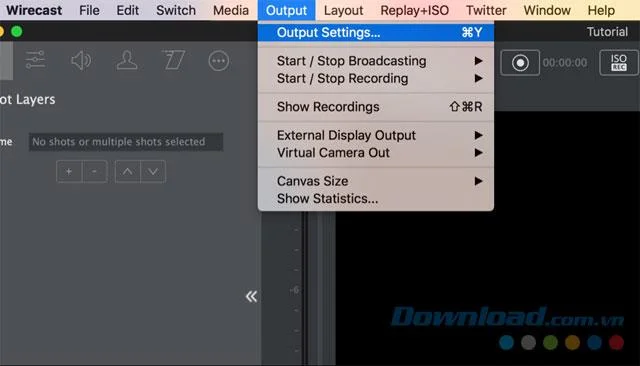The height and width of the screenshot is (366, 640).
Task: Close the open Output menu in menu bar
Action: click(x=287, y=10)
